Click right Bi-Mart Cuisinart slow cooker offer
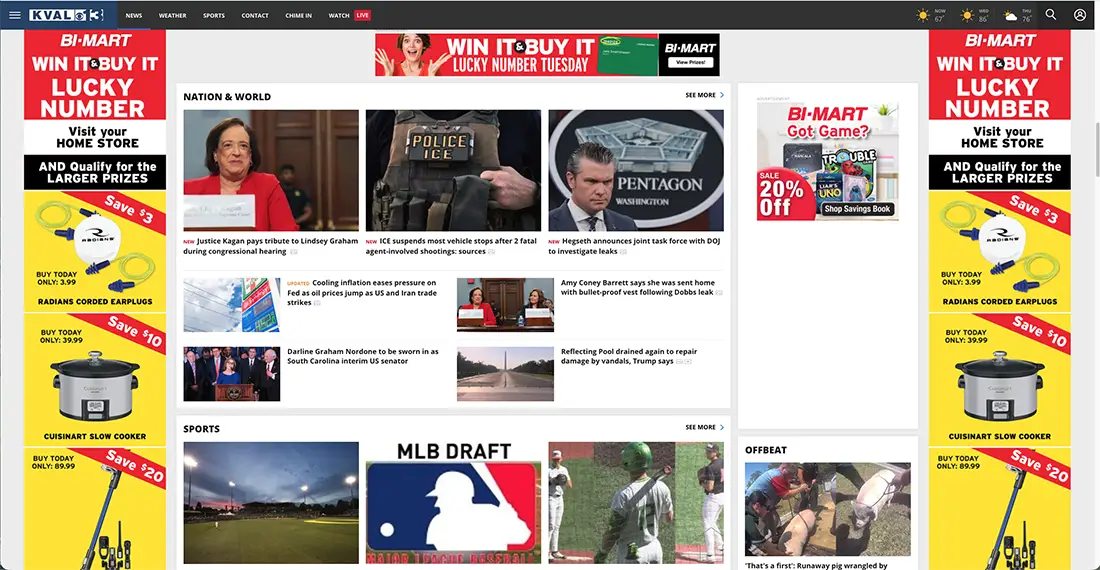Image resolution: width=1100 pixels, height=570 pixels. 1000,380
